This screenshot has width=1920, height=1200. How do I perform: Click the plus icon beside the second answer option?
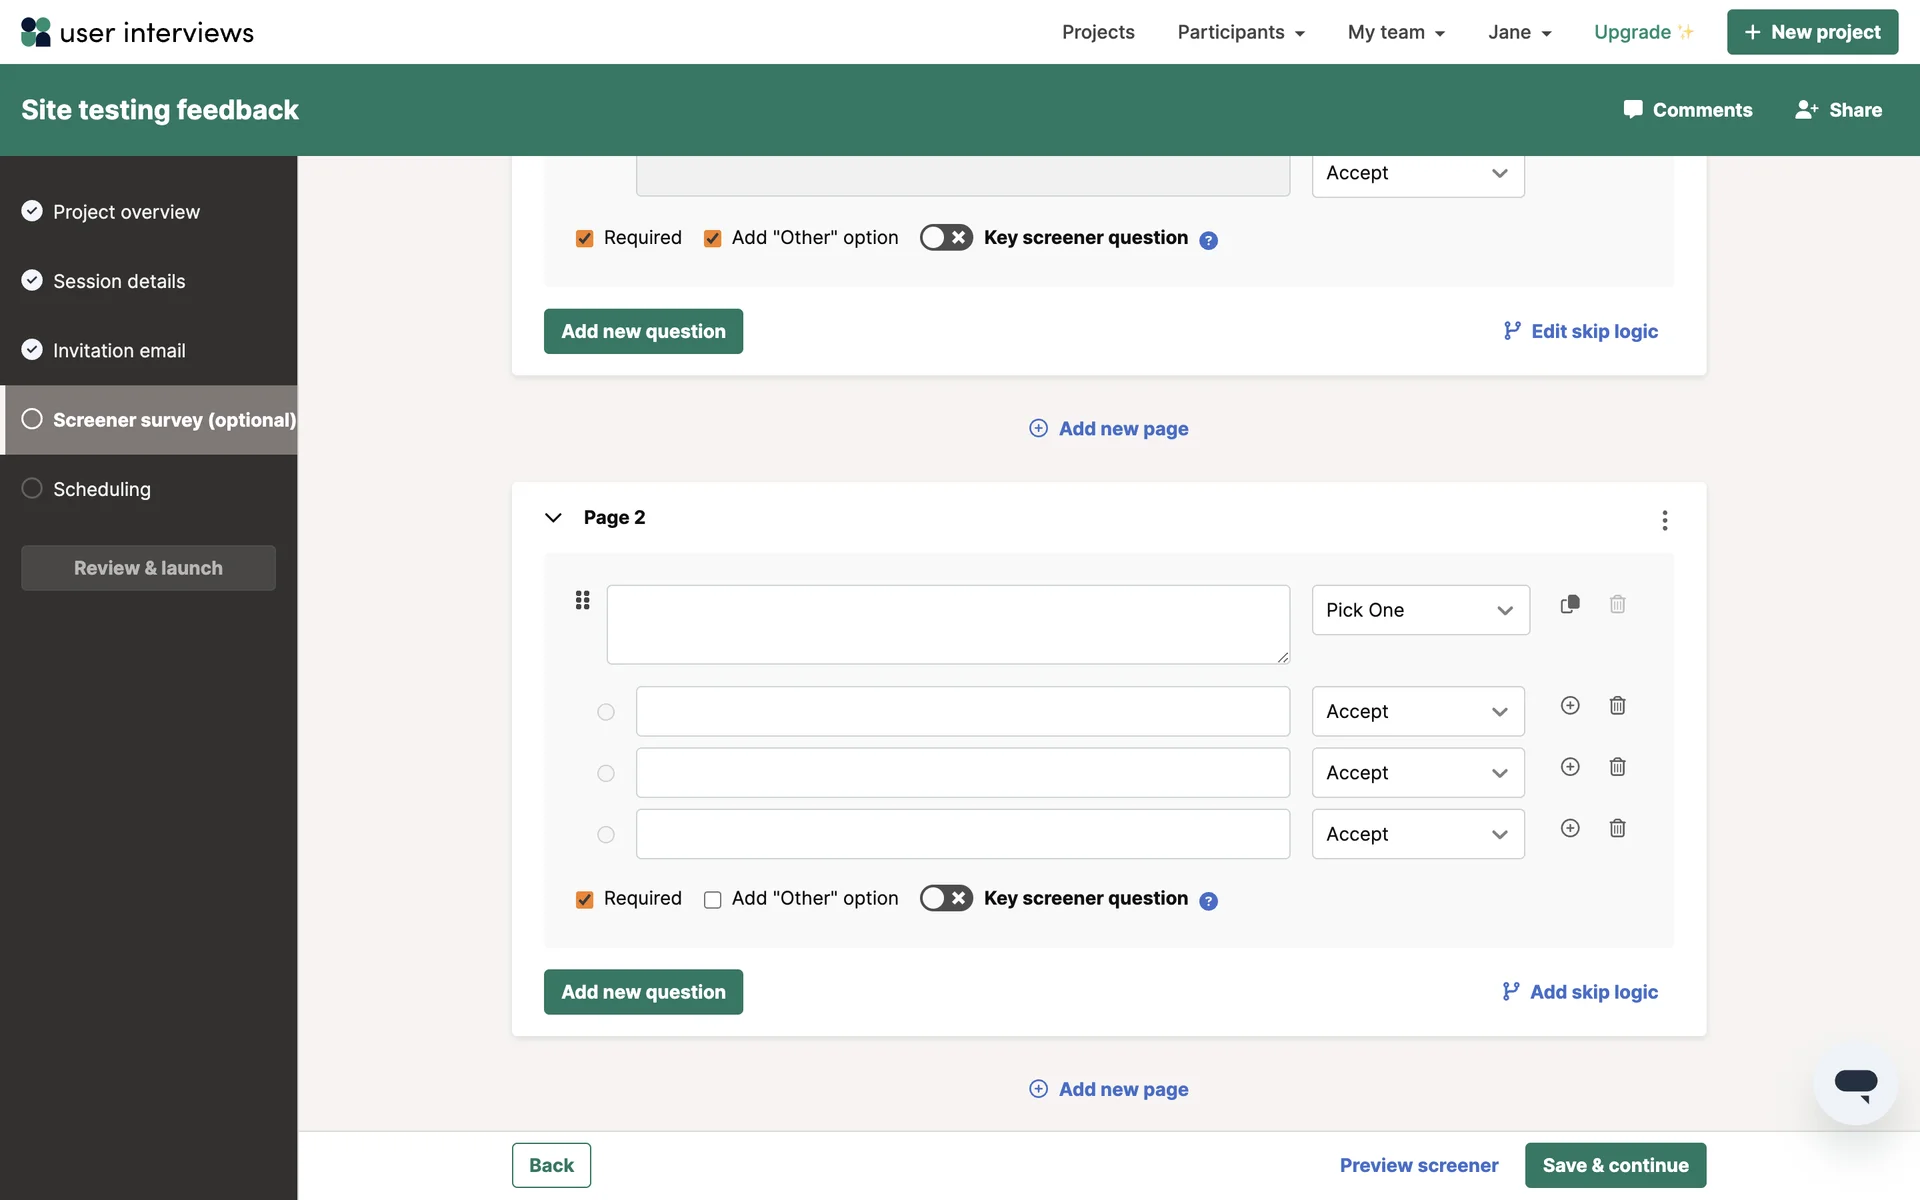pos(1570,767)
